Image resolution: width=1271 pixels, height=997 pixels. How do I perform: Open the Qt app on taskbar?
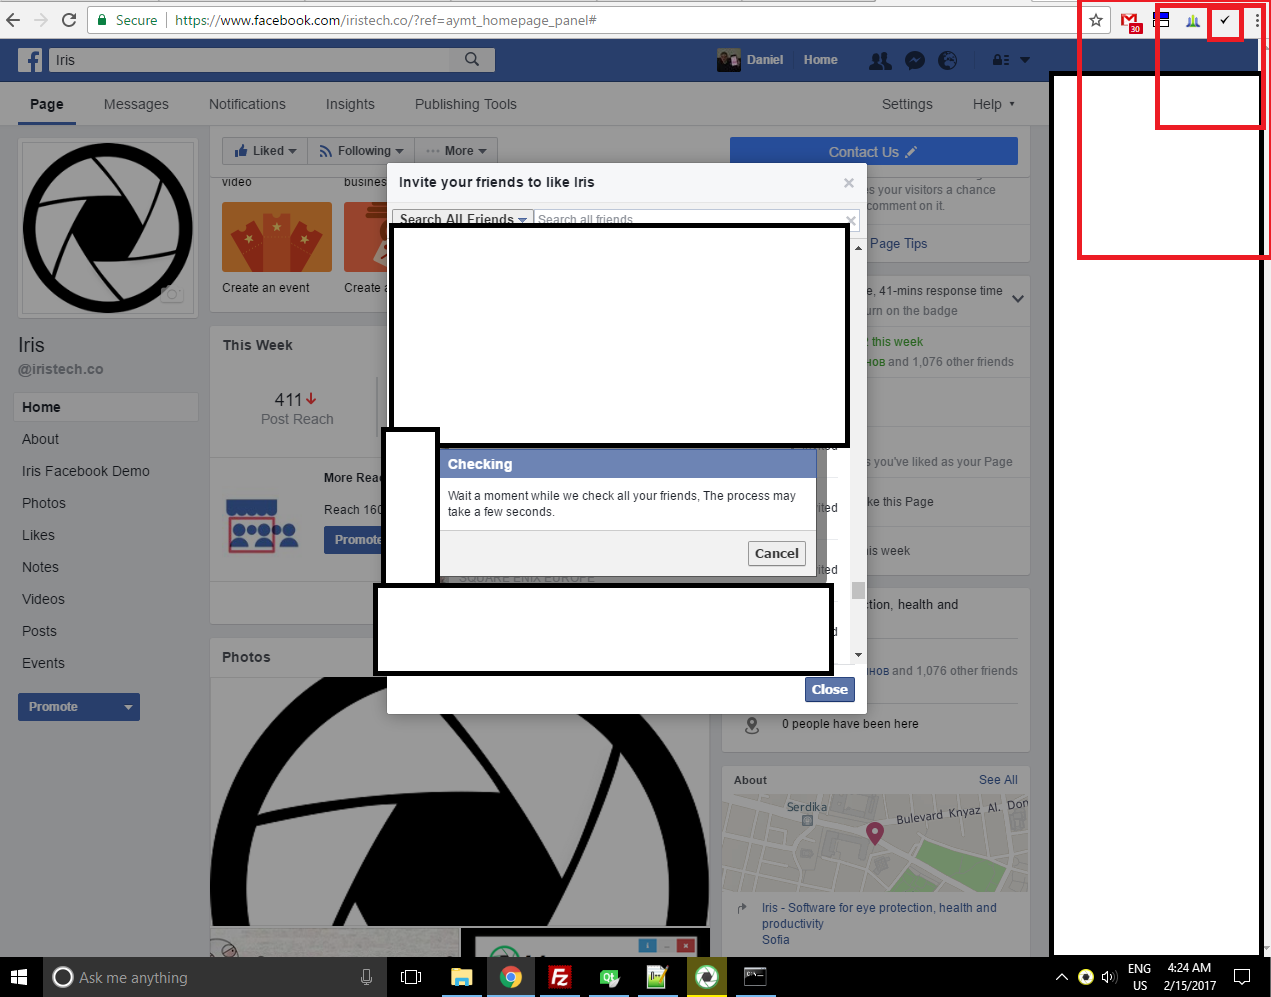(608, 977)
